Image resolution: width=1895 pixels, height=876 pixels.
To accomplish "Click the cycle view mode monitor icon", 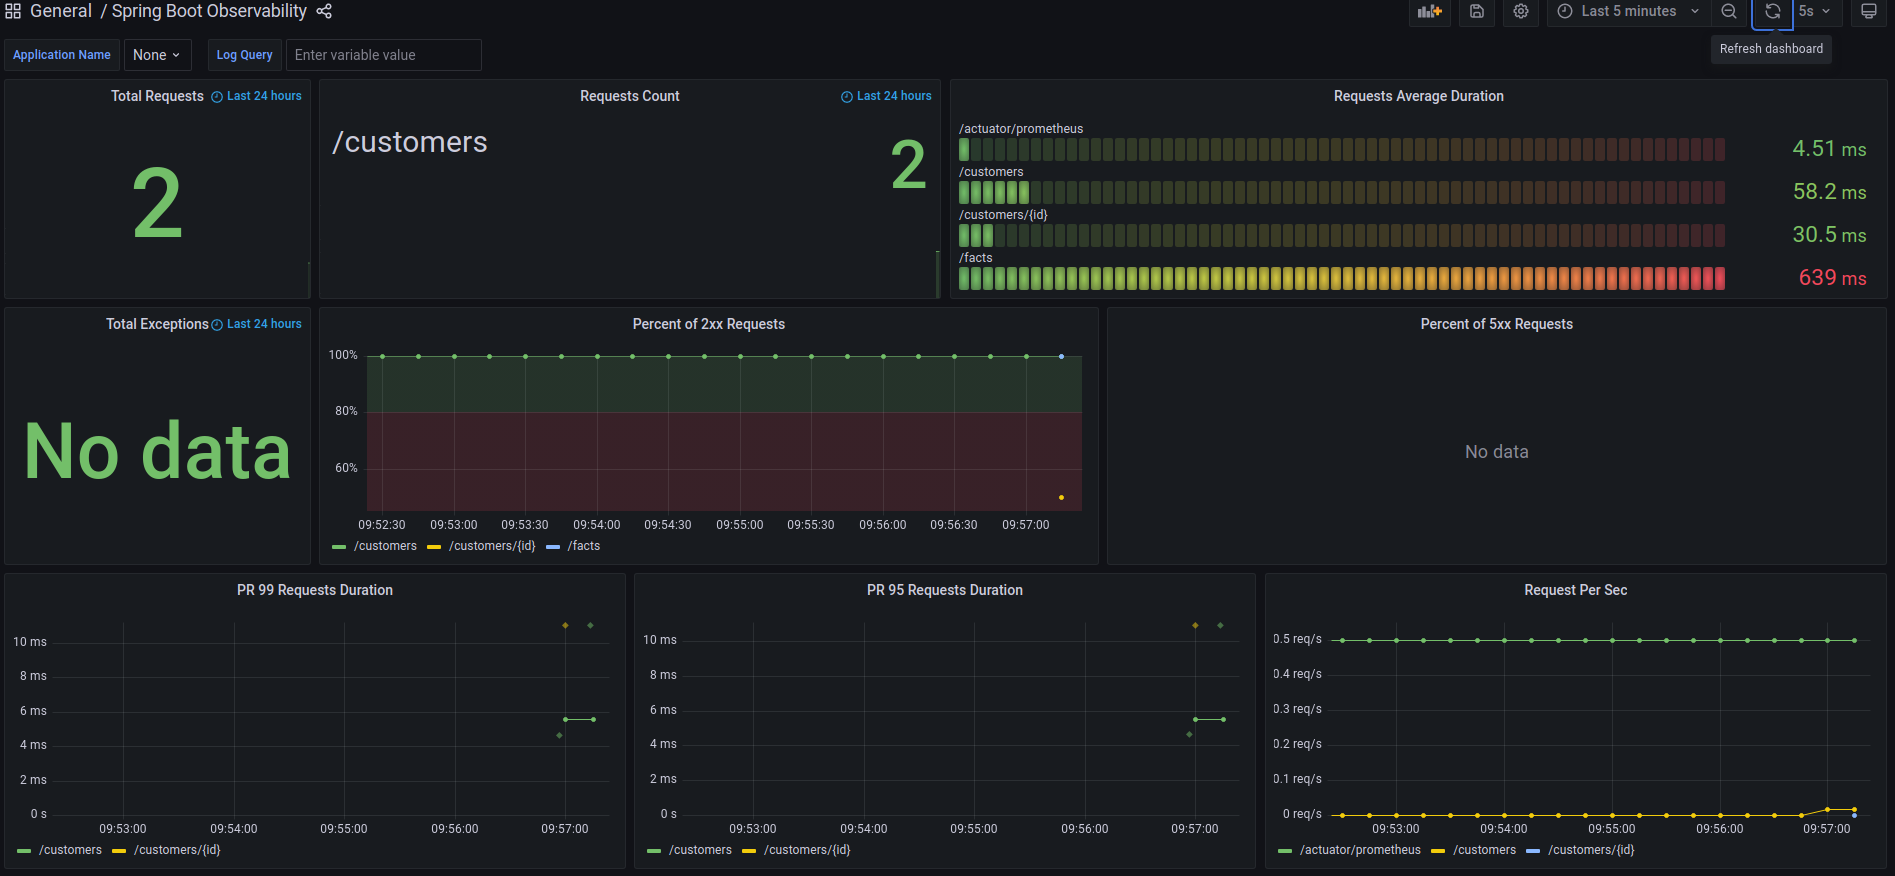I will pos(1867,11).
